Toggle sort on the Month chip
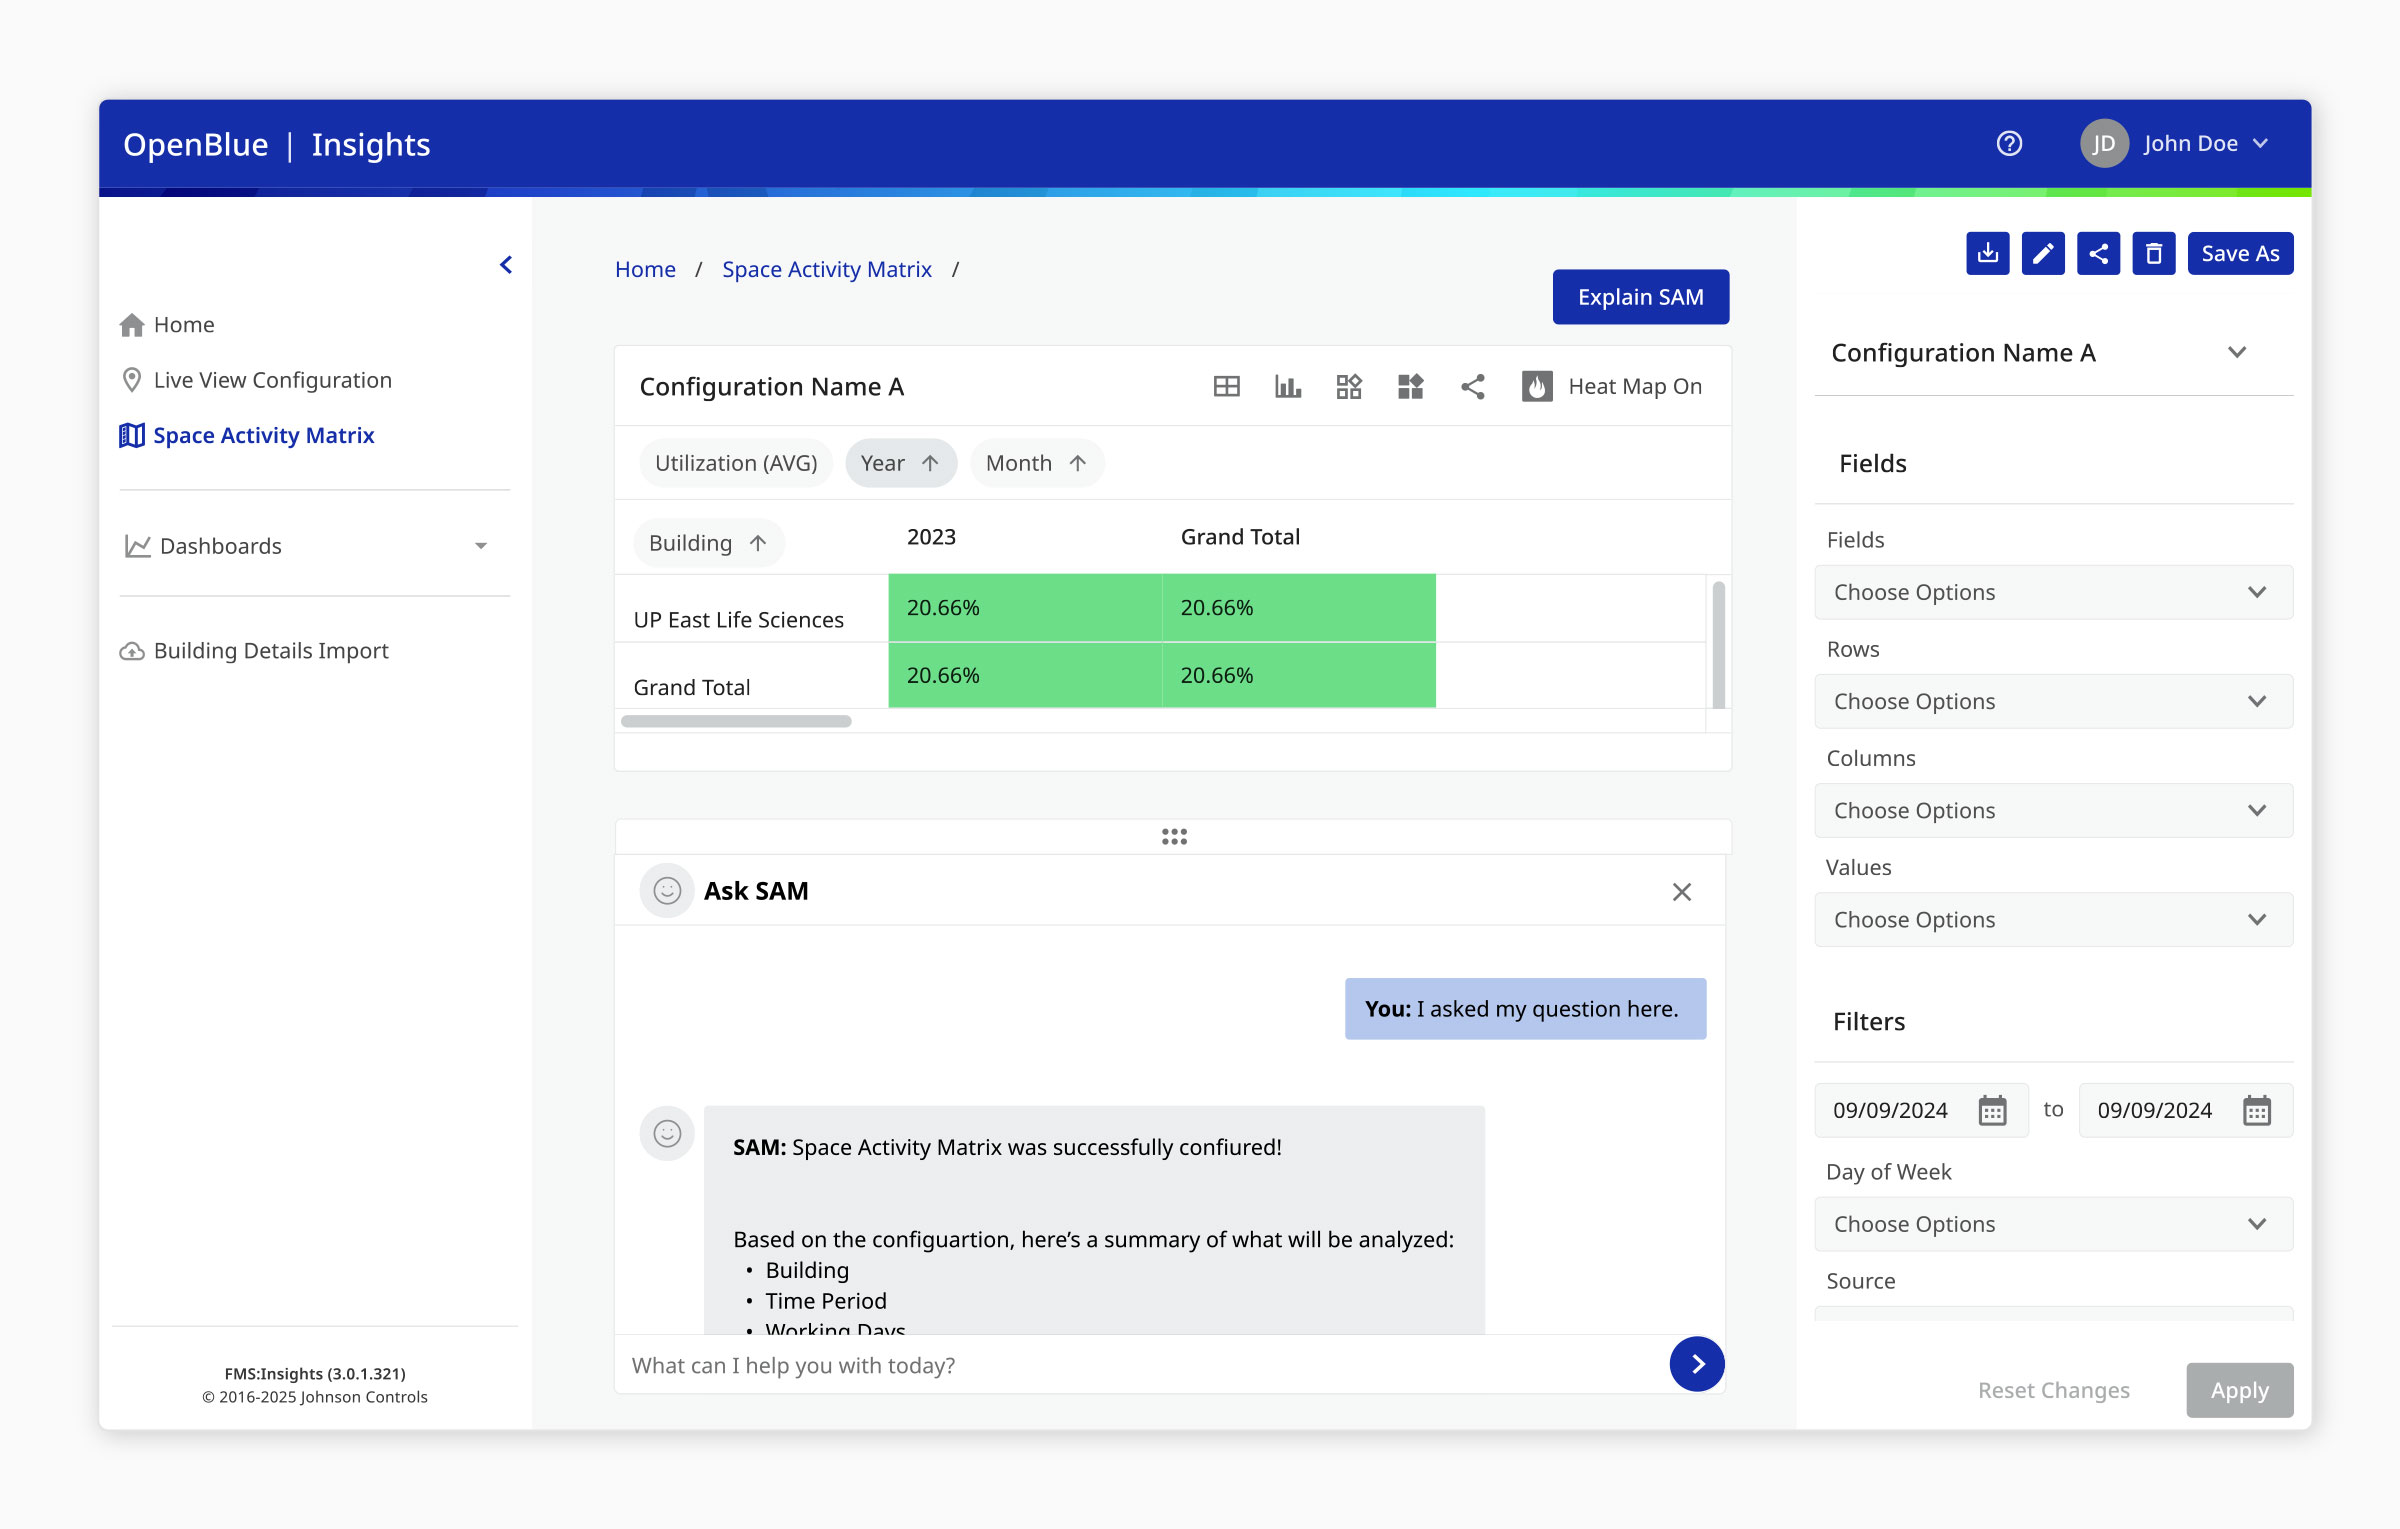Image resolution: width=2400 pixels, height=1529 pixels. coord(1037,464)
